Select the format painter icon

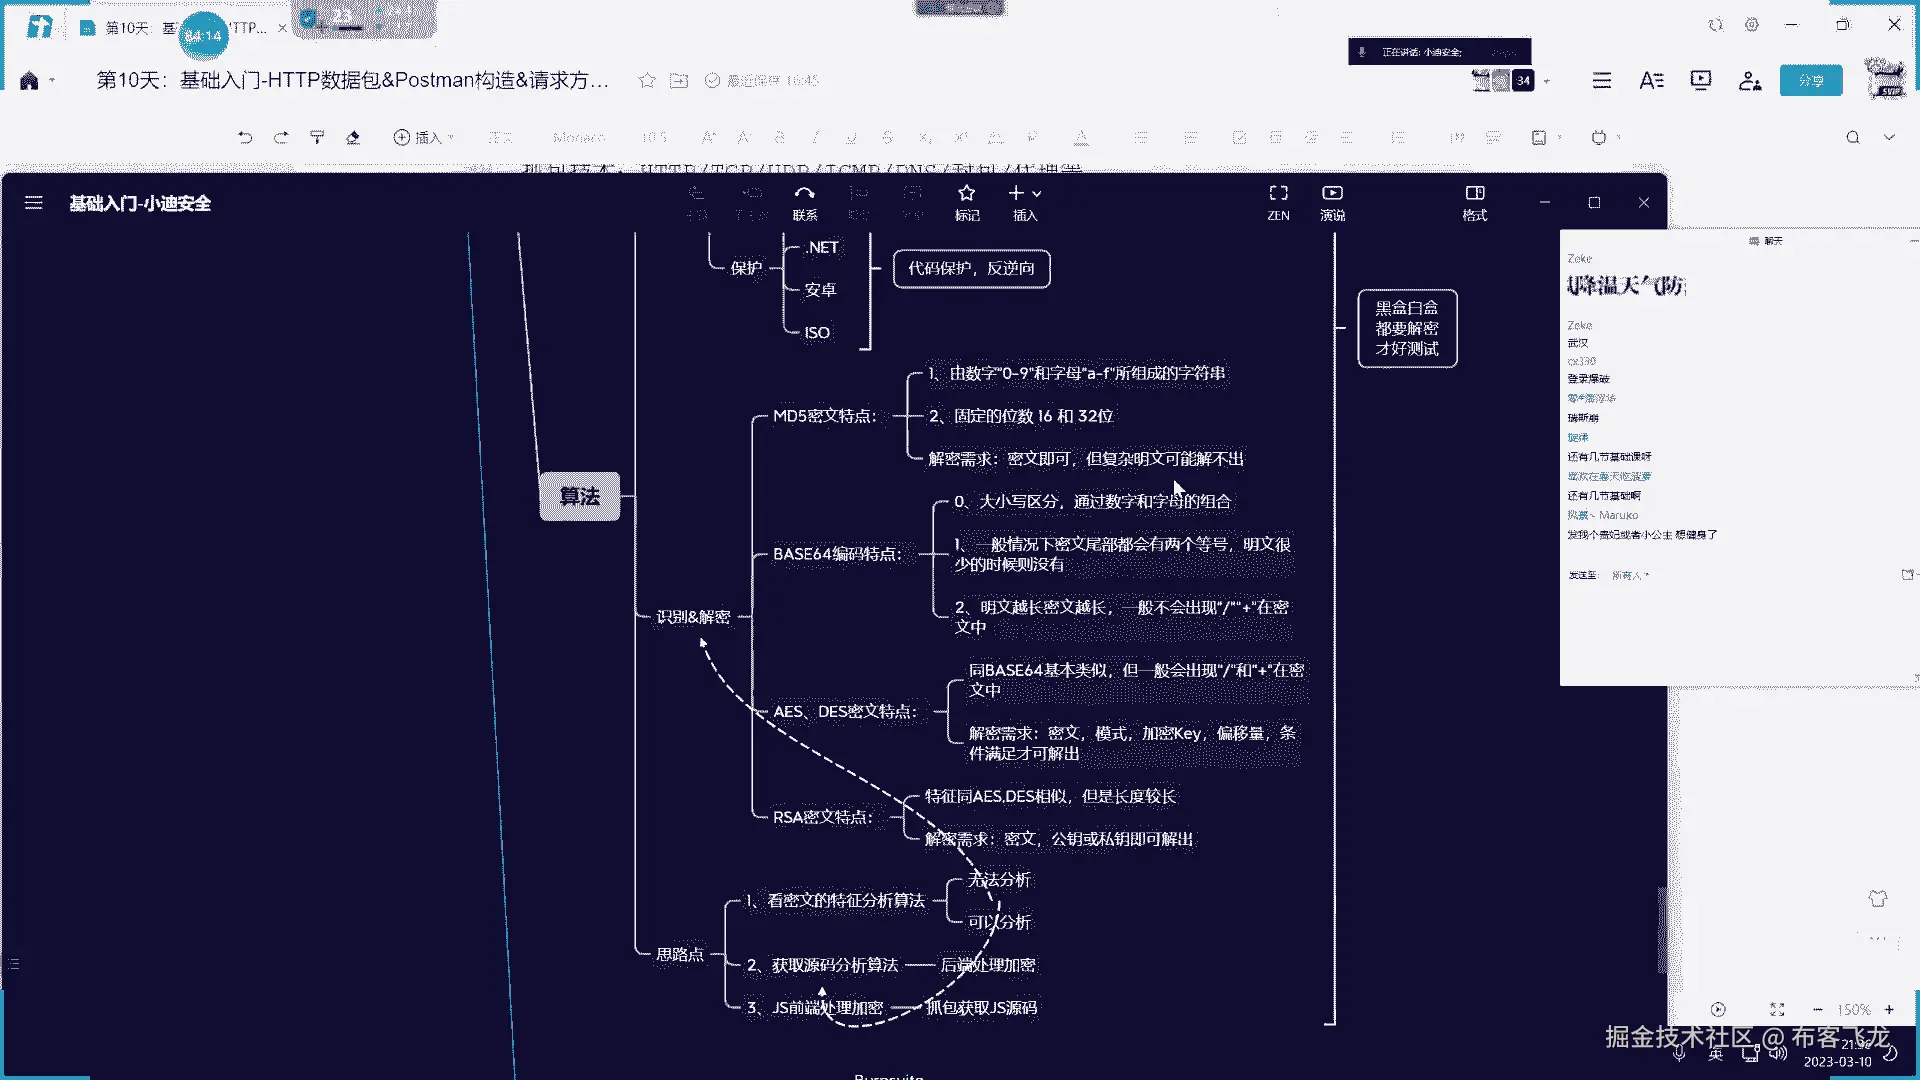[317, 137]
